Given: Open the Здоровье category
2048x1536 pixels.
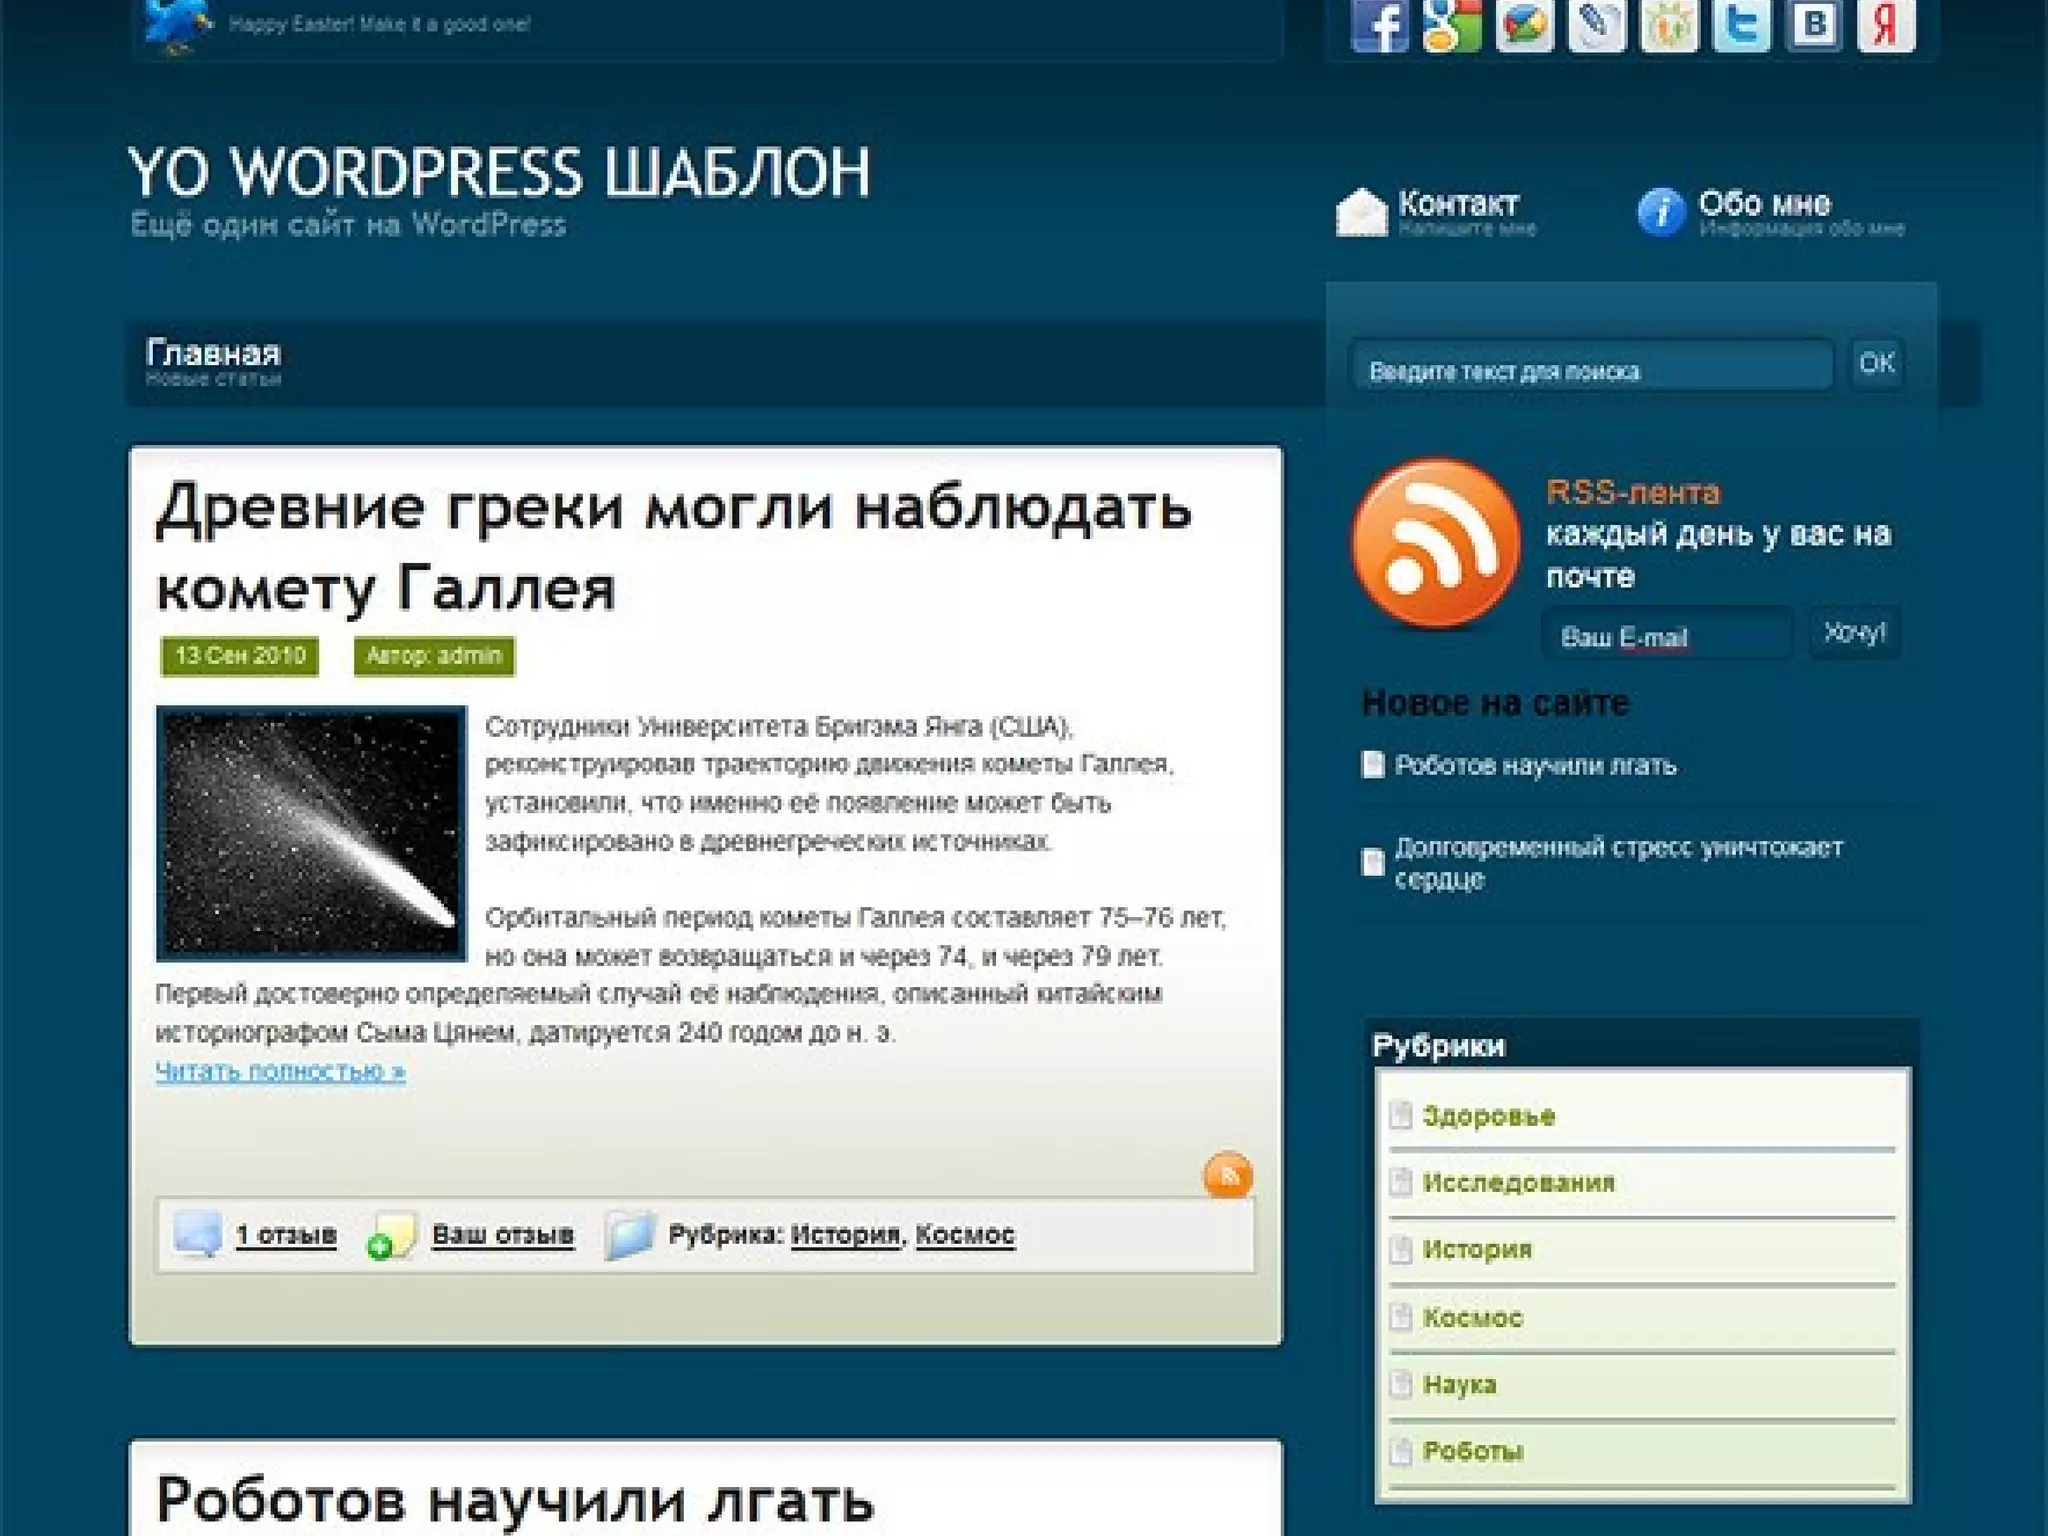Looking at the screenshot, I should pos(1488,1116).
